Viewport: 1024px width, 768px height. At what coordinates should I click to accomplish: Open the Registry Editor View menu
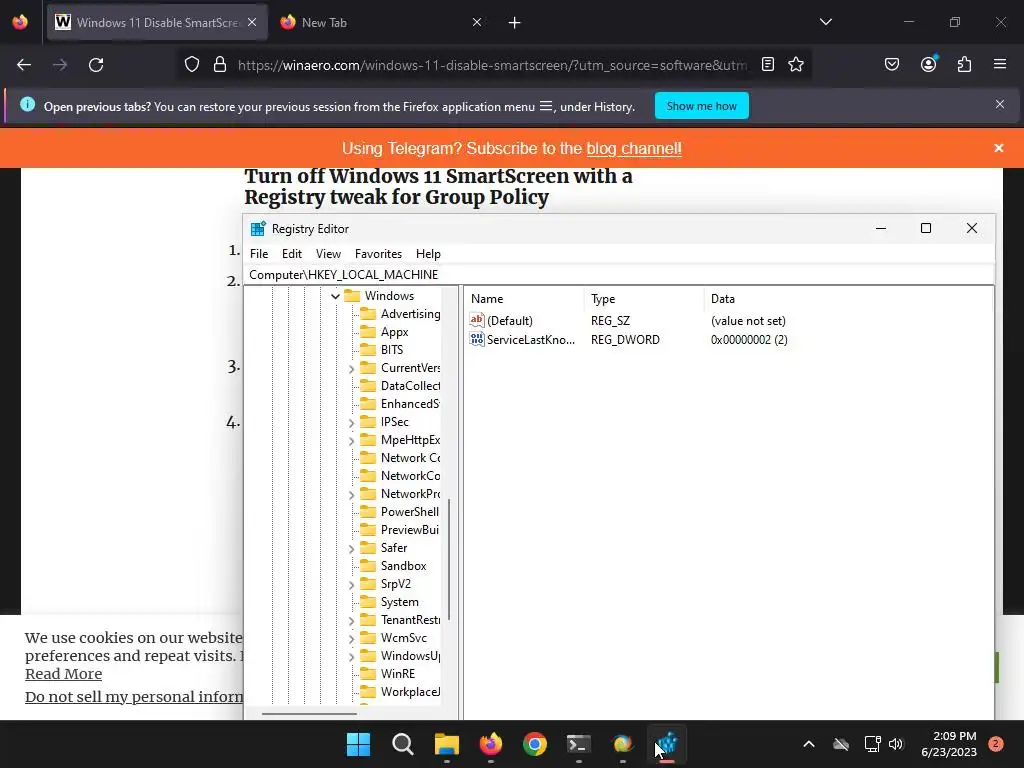(328, 254)
